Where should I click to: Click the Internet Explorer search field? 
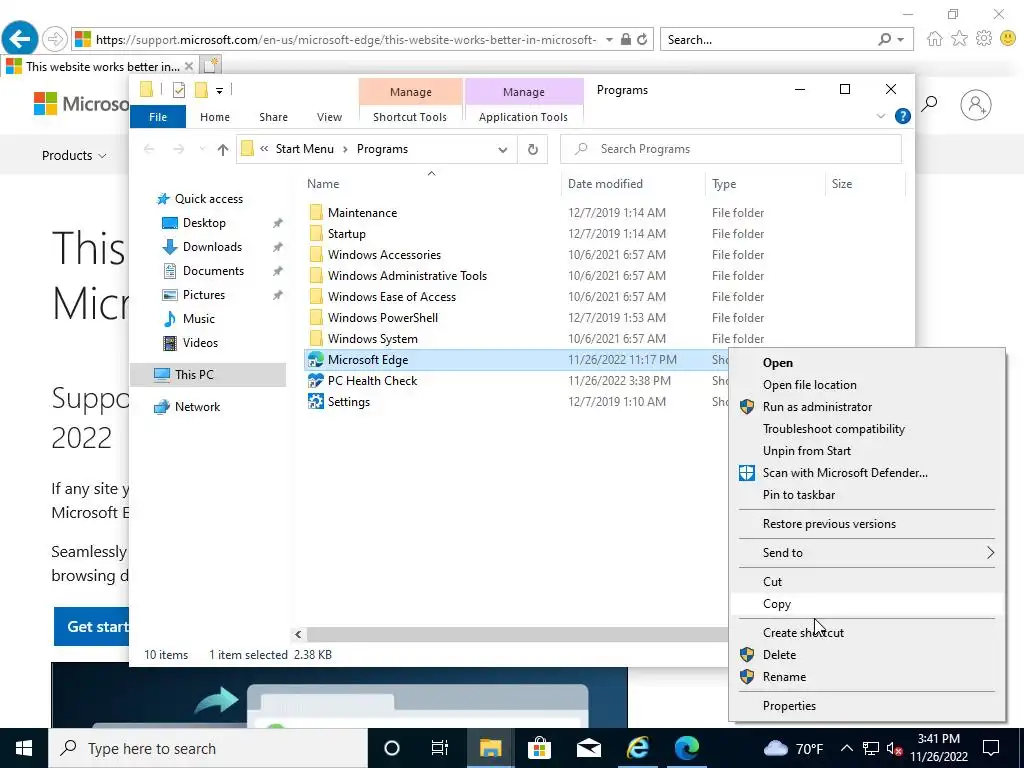769,40
